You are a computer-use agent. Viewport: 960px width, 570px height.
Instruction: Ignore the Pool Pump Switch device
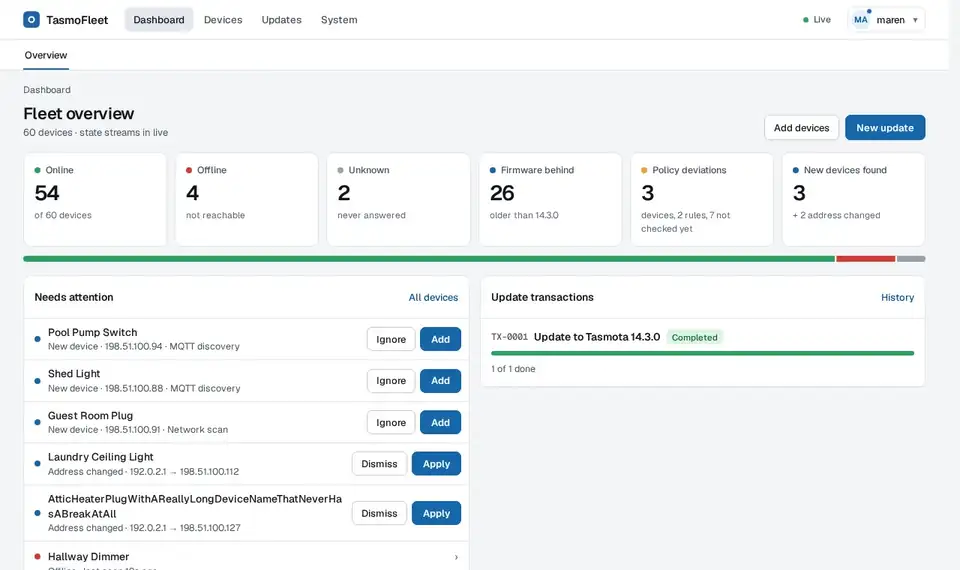click(391, 339)
